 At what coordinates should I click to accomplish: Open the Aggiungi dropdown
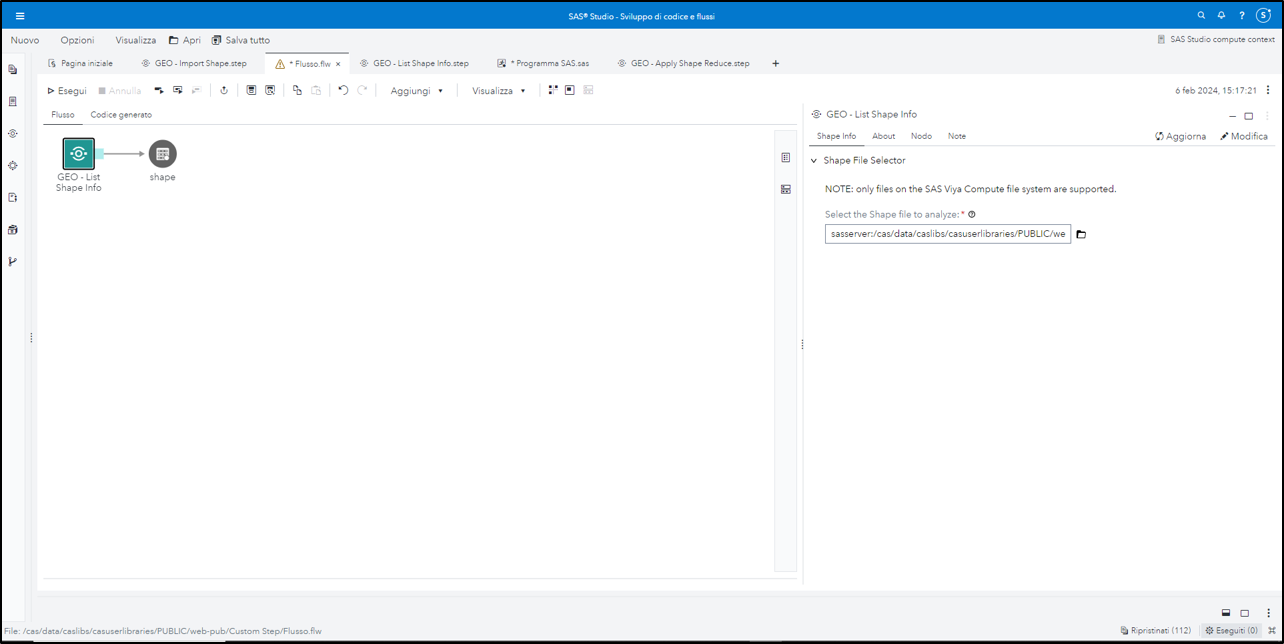[417, 91]
